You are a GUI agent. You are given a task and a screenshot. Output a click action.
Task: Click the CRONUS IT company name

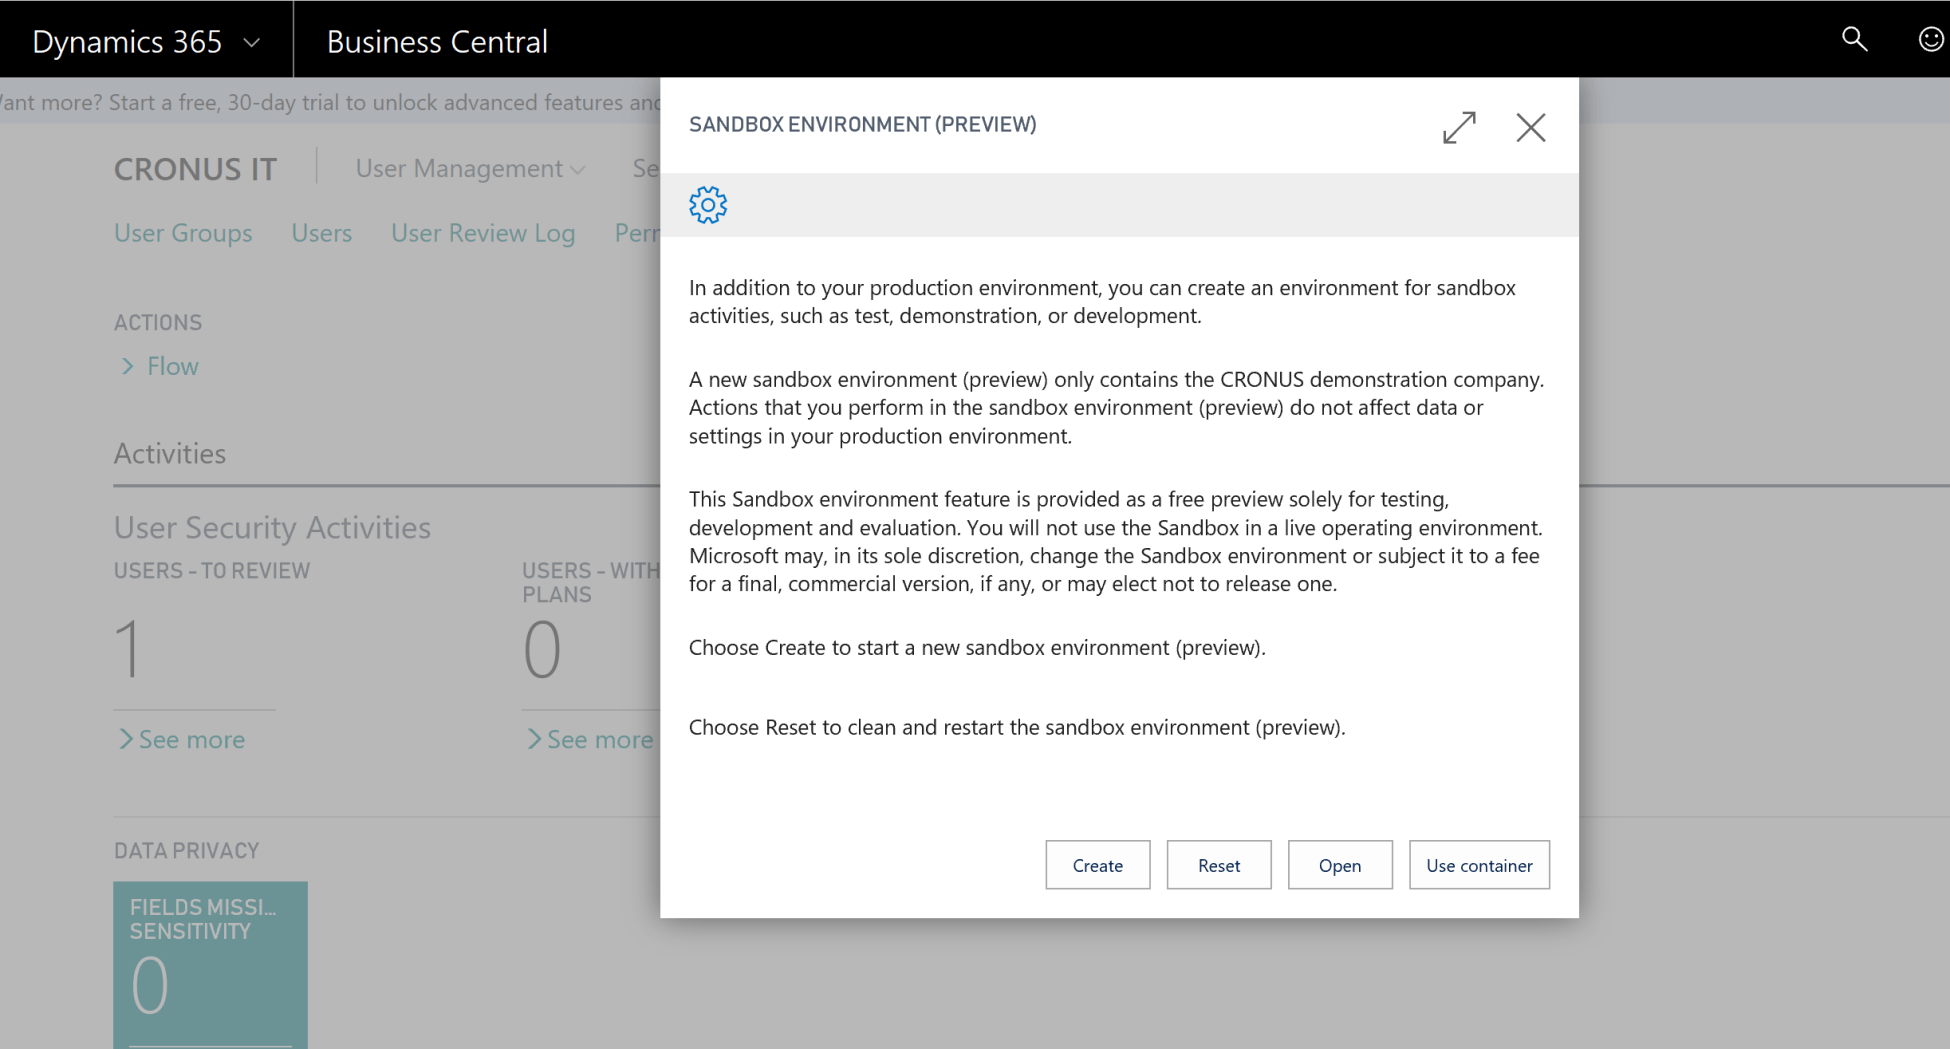coord(195,169)
